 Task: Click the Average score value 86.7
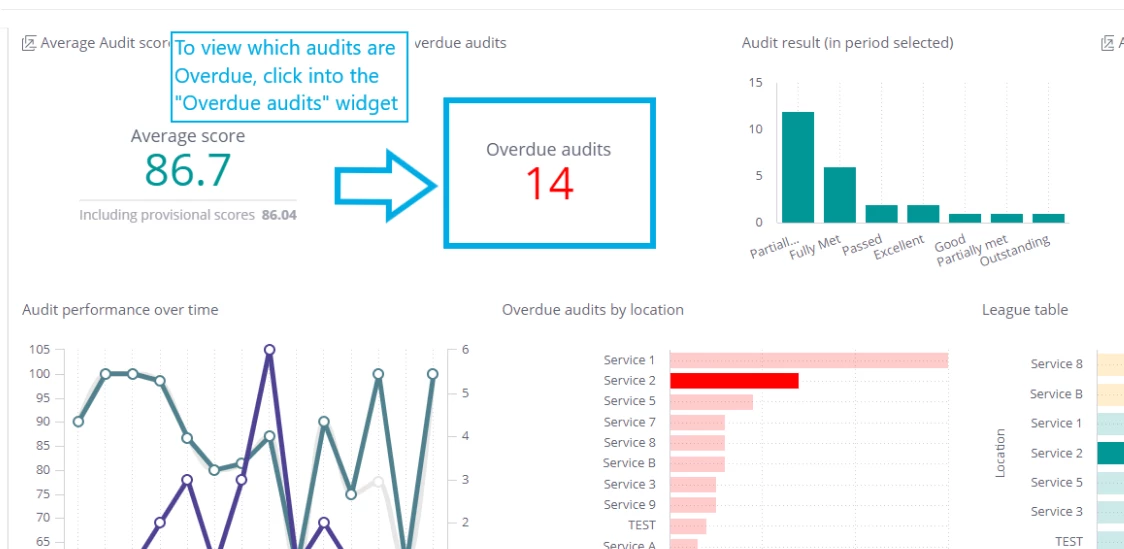pos(188,170)
